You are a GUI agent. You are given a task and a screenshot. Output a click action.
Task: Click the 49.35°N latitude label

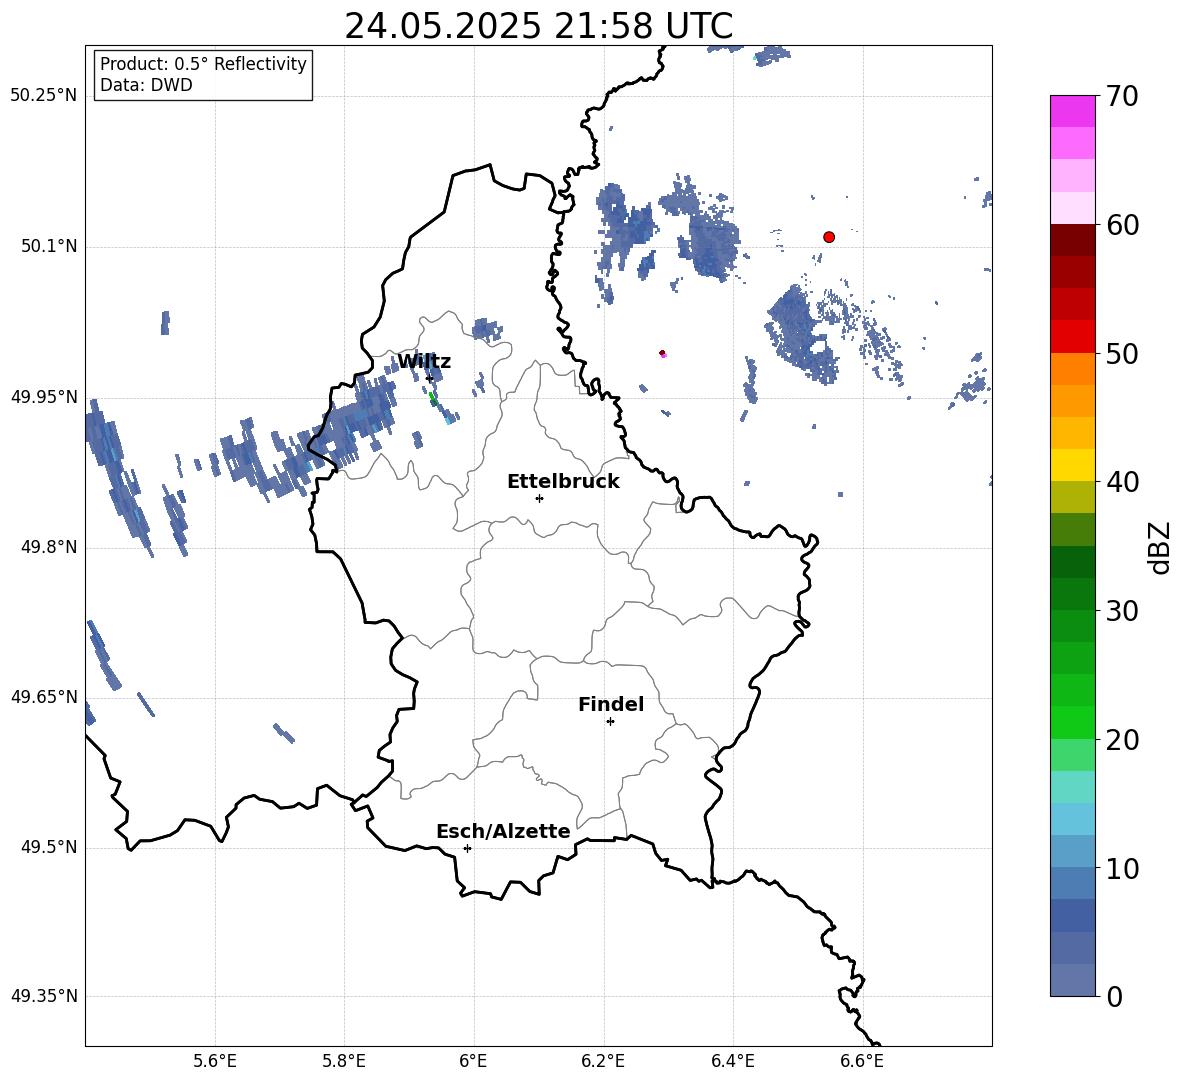44,996
